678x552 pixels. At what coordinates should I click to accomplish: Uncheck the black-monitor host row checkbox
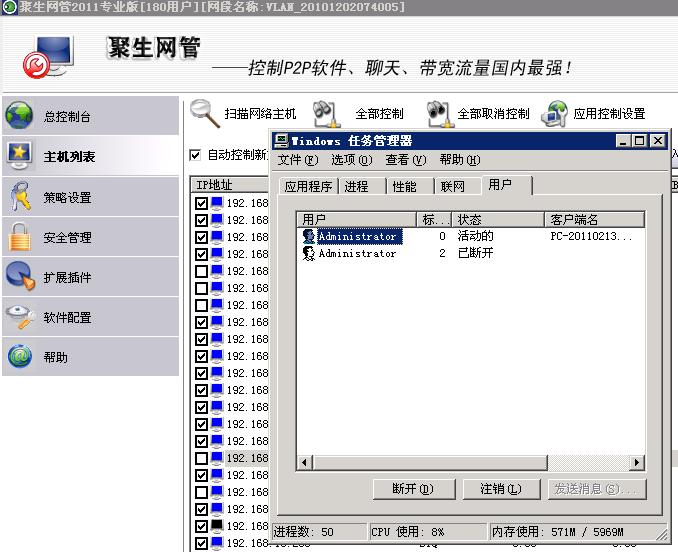[201, 526]
